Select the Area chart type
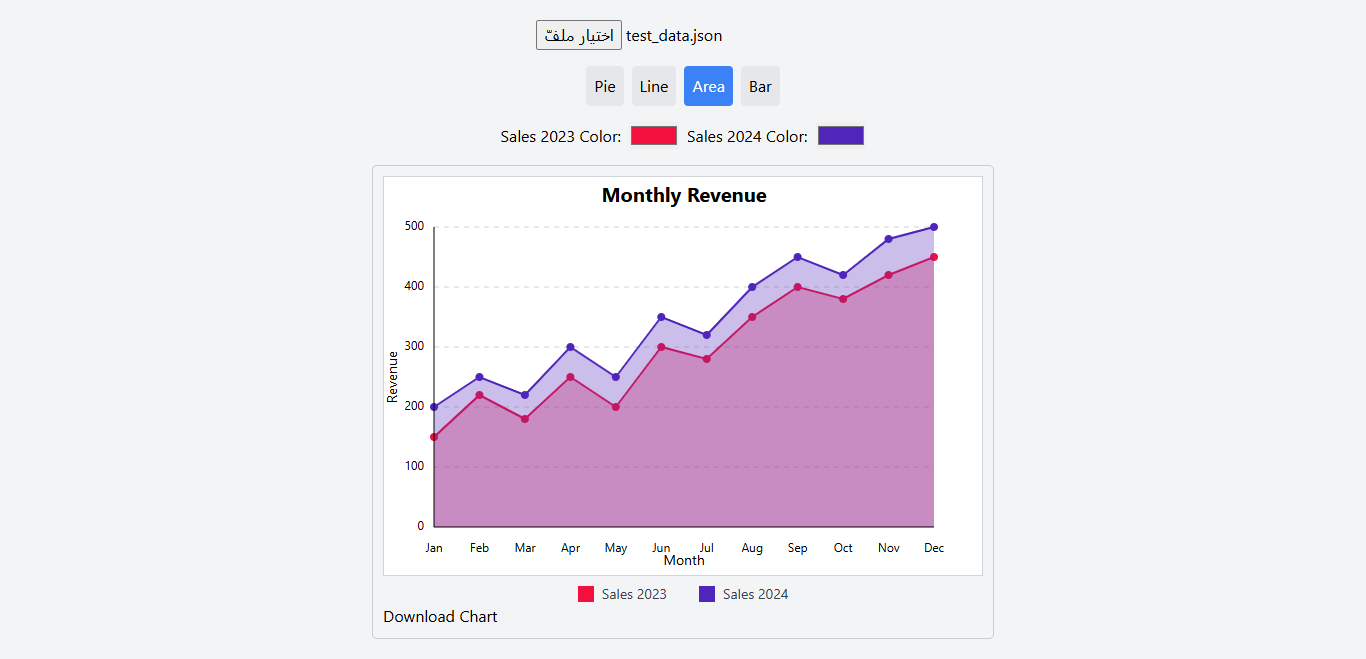Viewport: 1366px width, 659px height. [x=708, y=86]
